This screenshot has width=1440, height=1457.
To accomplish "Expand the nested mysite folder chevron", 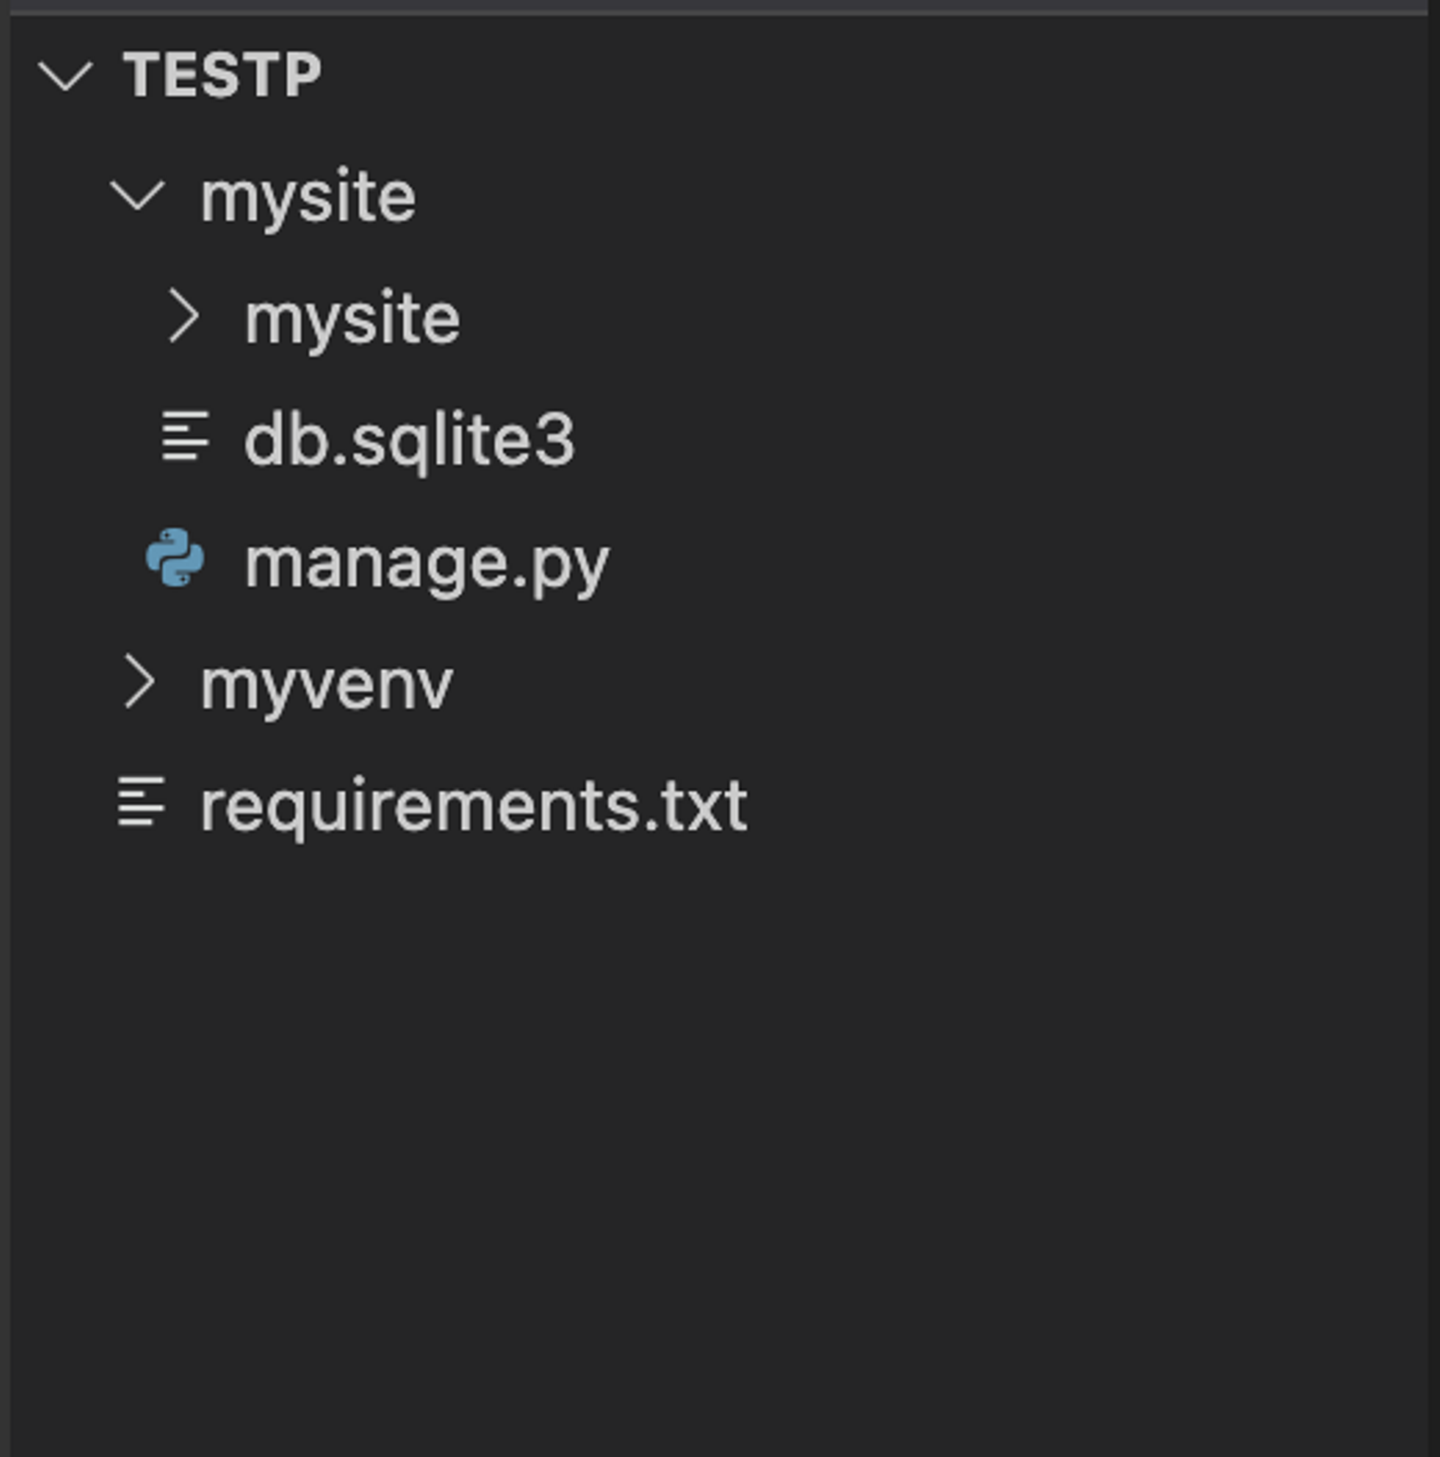I will pyautogui.click(x=183, y=318).
